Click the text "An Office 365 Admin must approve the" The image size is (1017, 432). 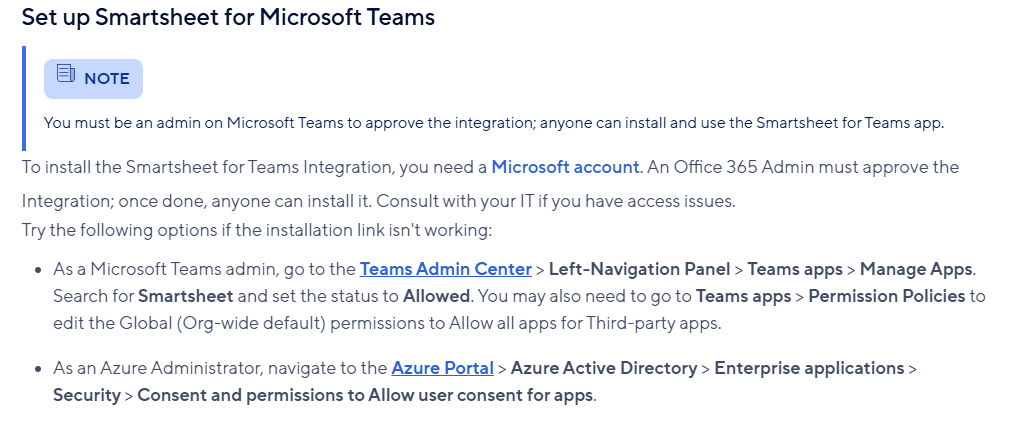click(802, 167)
